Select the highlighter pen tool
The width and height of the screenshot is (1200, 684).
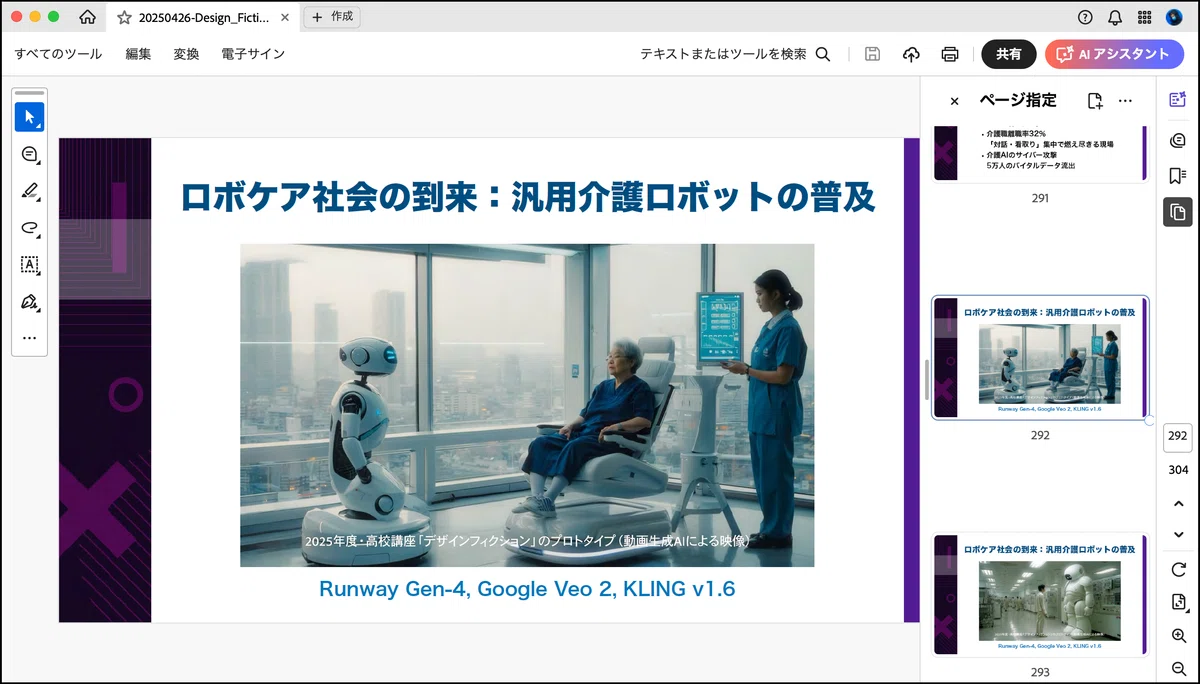(29, 191)
